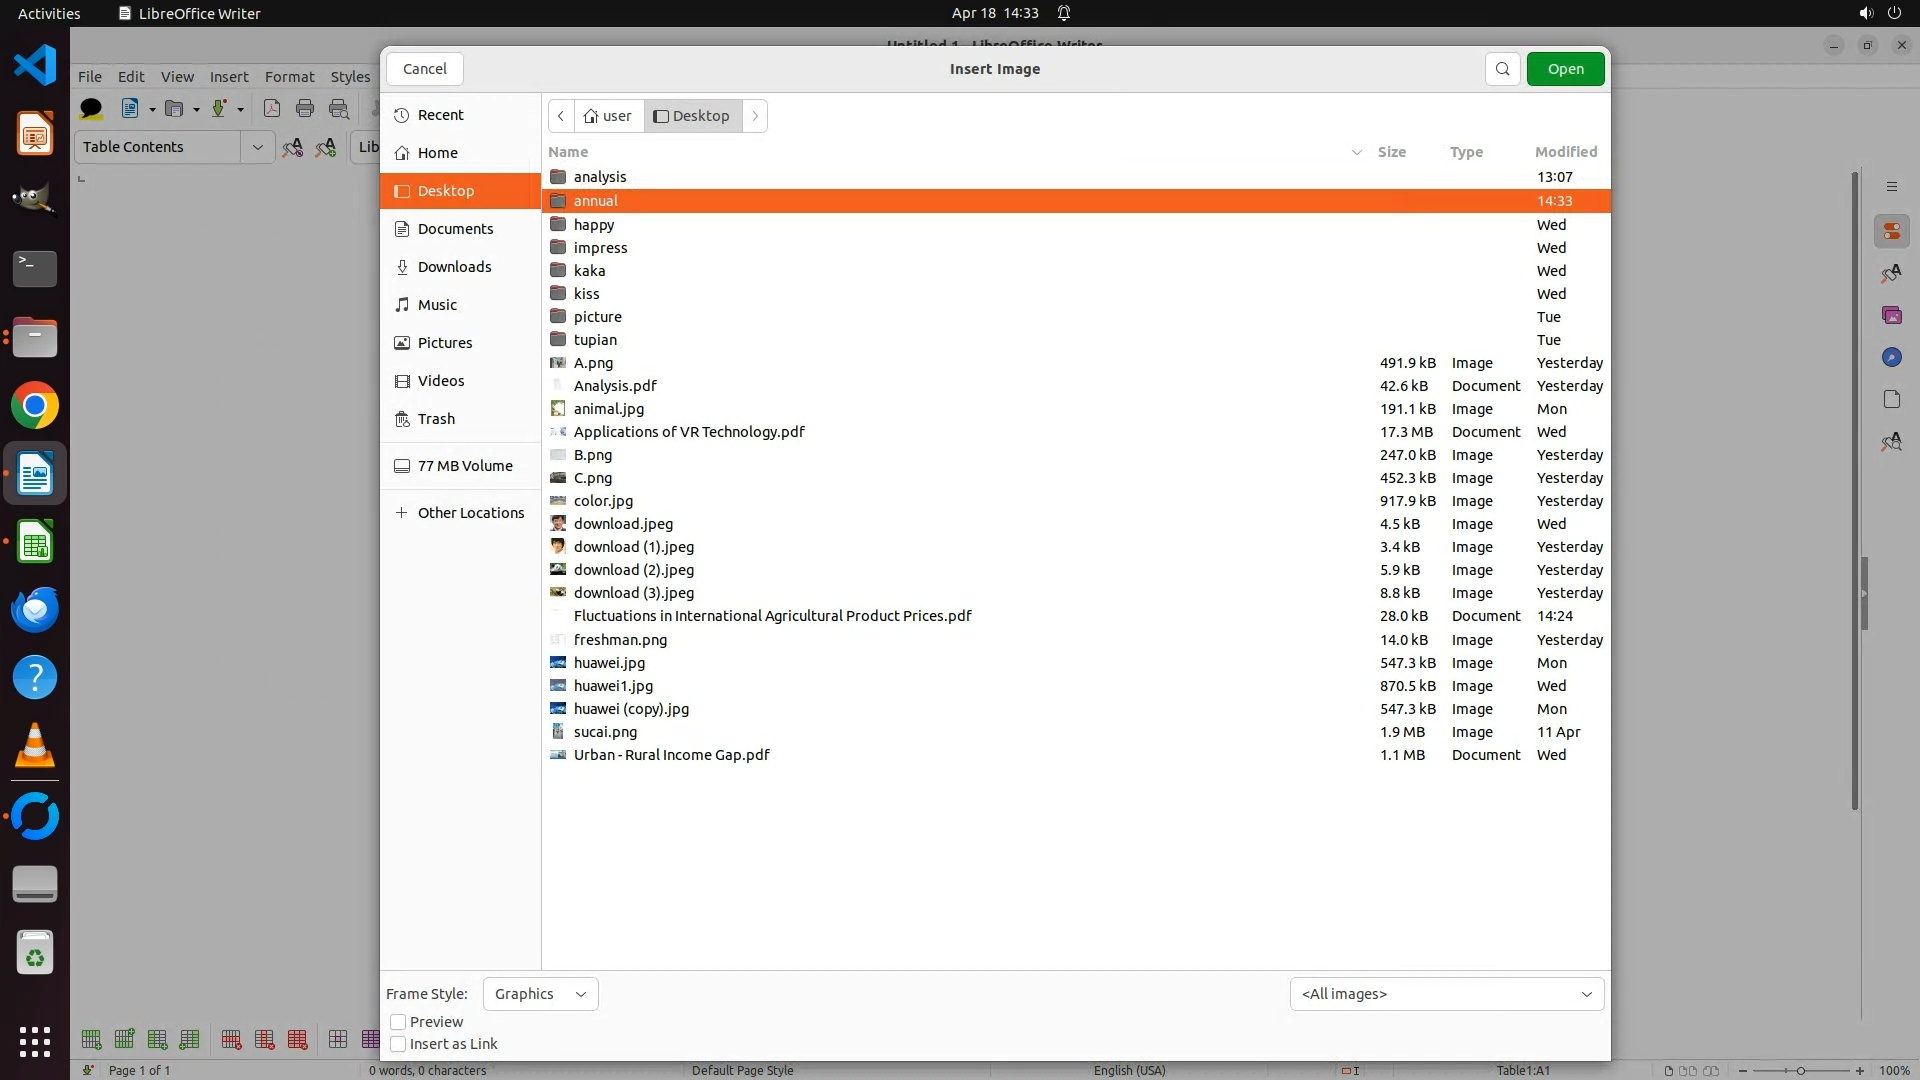Viewport: 1920px width, 1080px height.
Task: Enable the Preview checkbox
Action: (398, 1022)
